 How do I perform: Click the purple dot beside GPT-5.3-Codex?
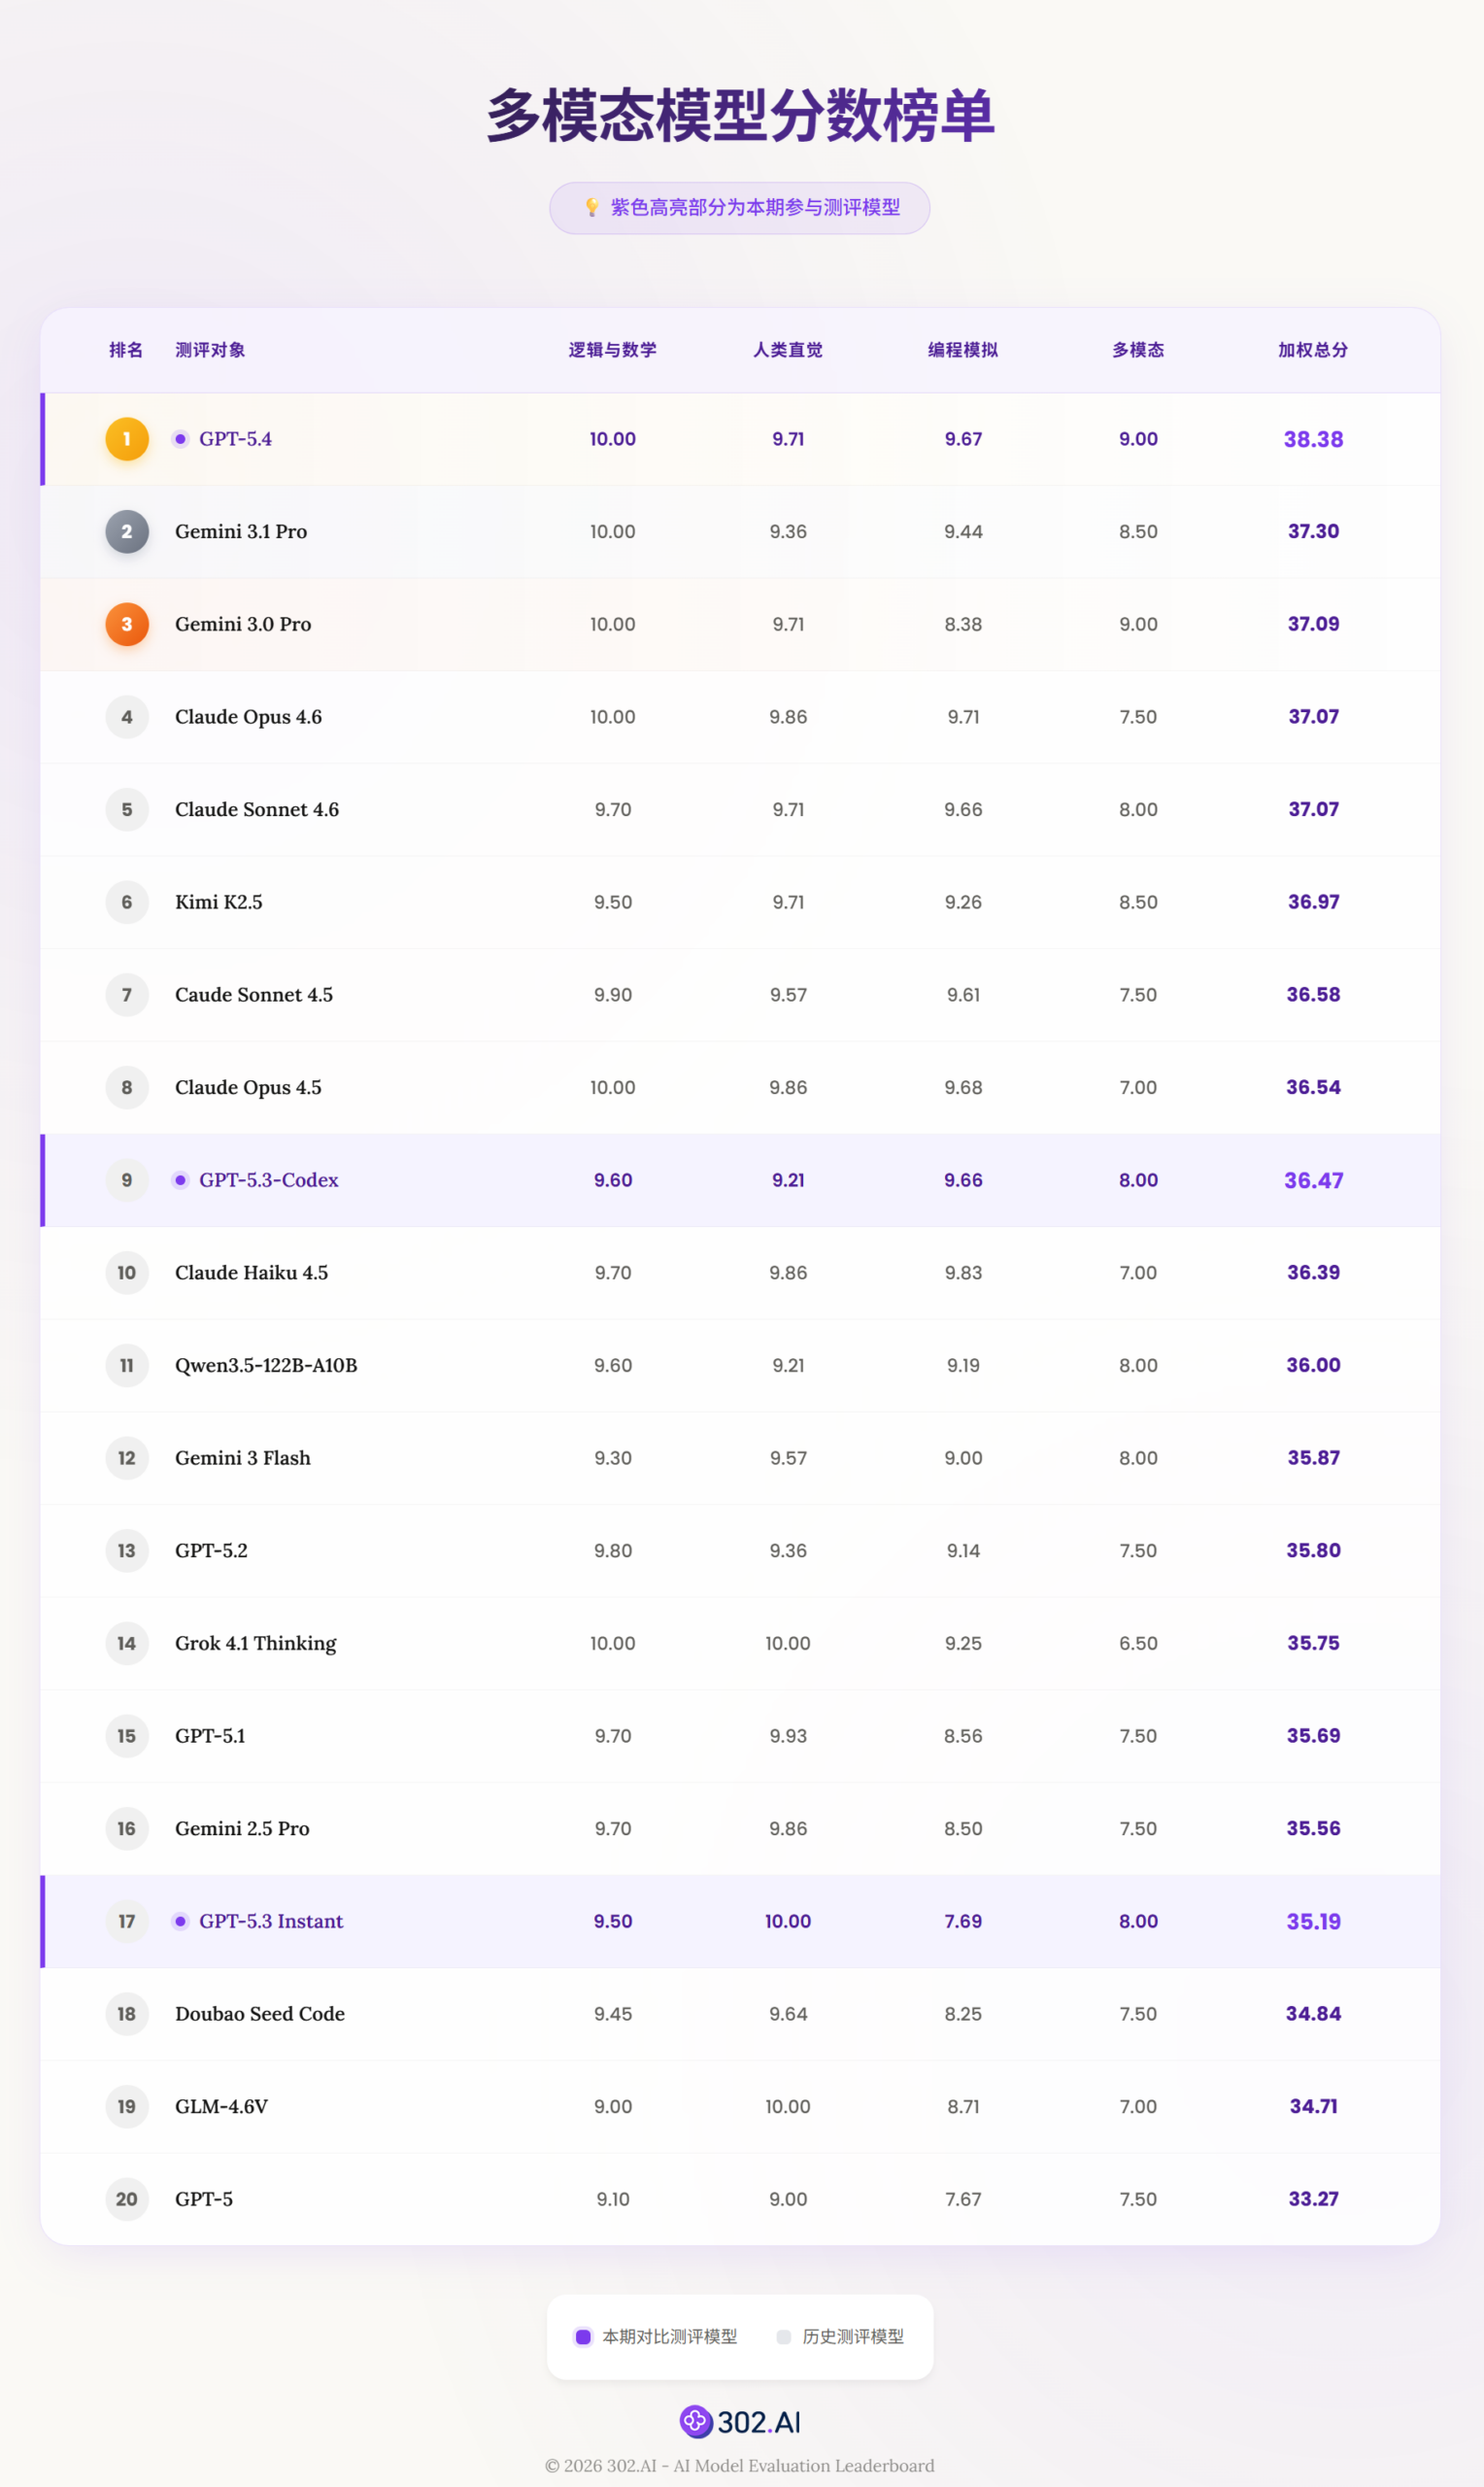[x=180, y=1180]
